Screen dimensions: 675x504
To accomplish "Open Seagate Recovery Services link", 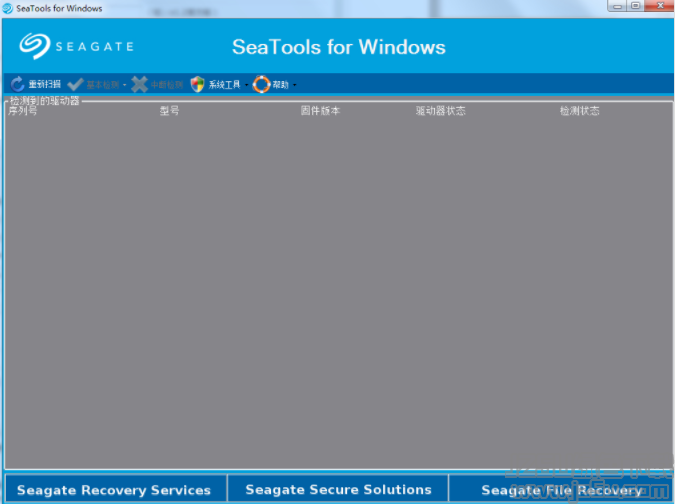I will [x=114, y=490].
